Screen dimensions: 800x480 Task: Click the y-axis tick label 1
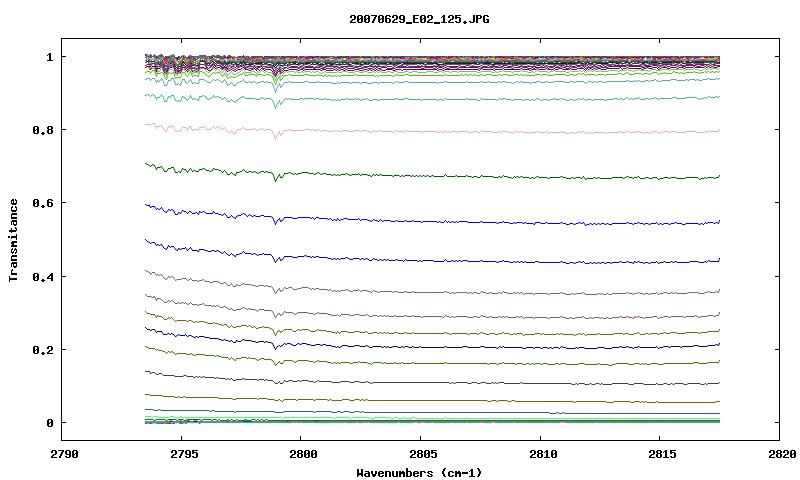49,57
